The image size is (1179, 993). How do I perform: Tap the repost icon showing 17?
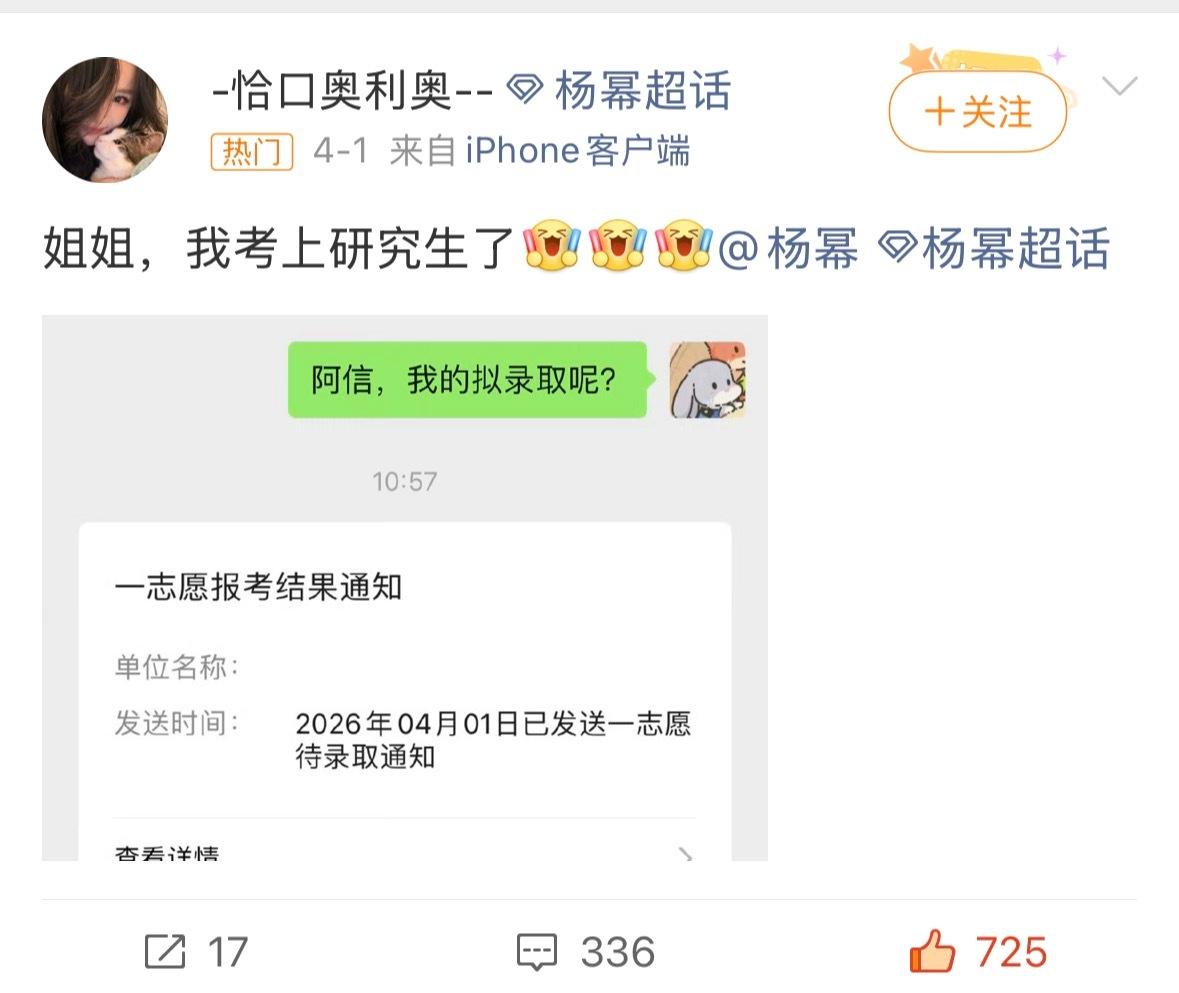165,951
